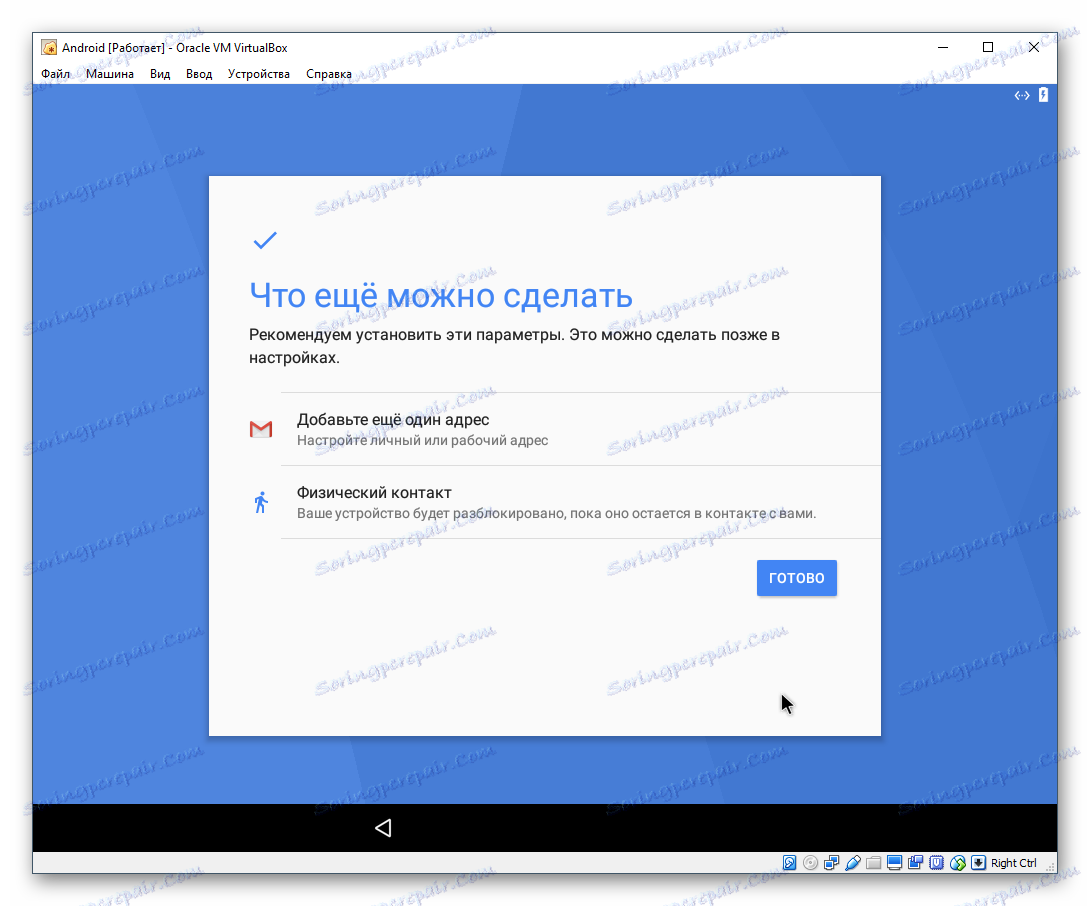The height and width of the screenshot is (906, 1090).
Task: Open the Ввод menu
Action: pos(199,74)
